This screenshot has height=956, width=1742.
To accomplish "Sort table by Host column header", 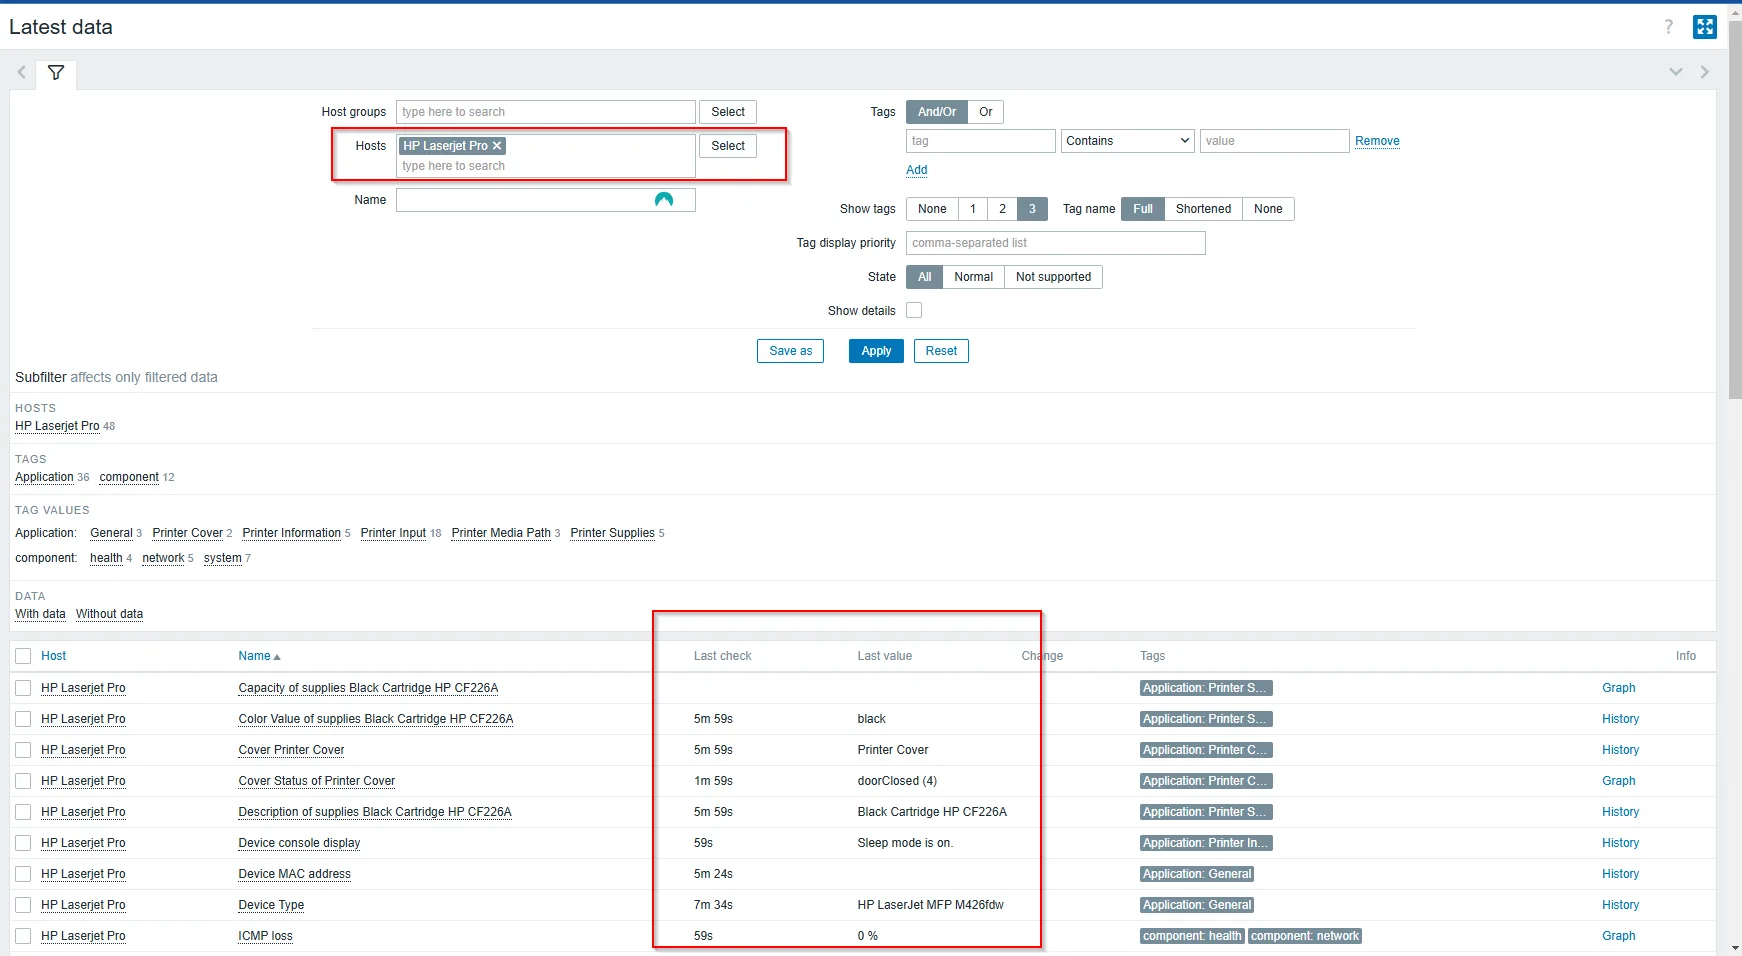I will 53,656.
